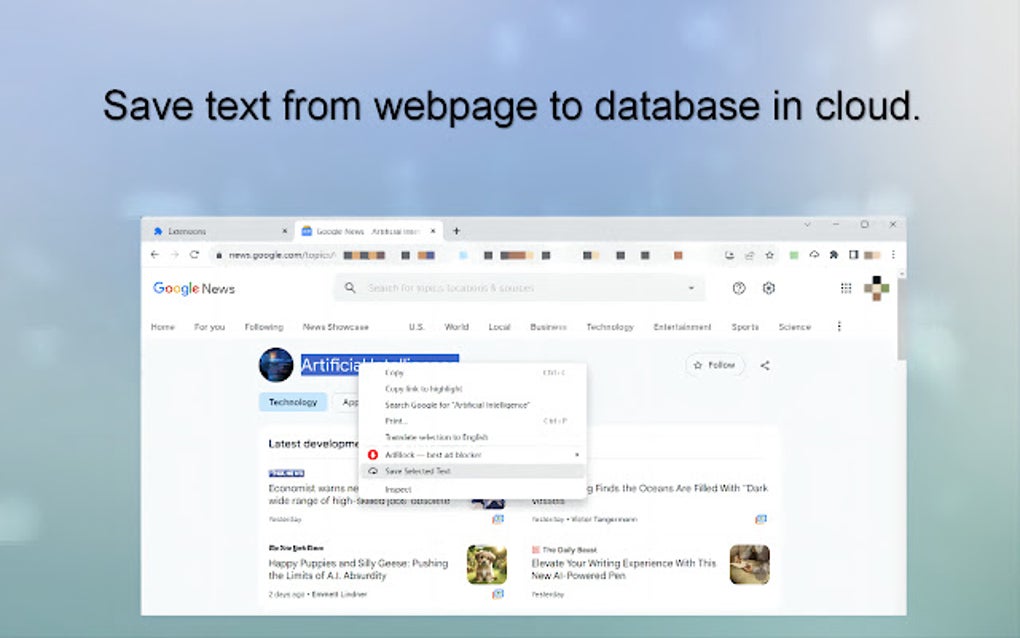Viewport: 1020px width, 638px height.
Task: Open the Google apps grid
Action: tap(846, 288)
